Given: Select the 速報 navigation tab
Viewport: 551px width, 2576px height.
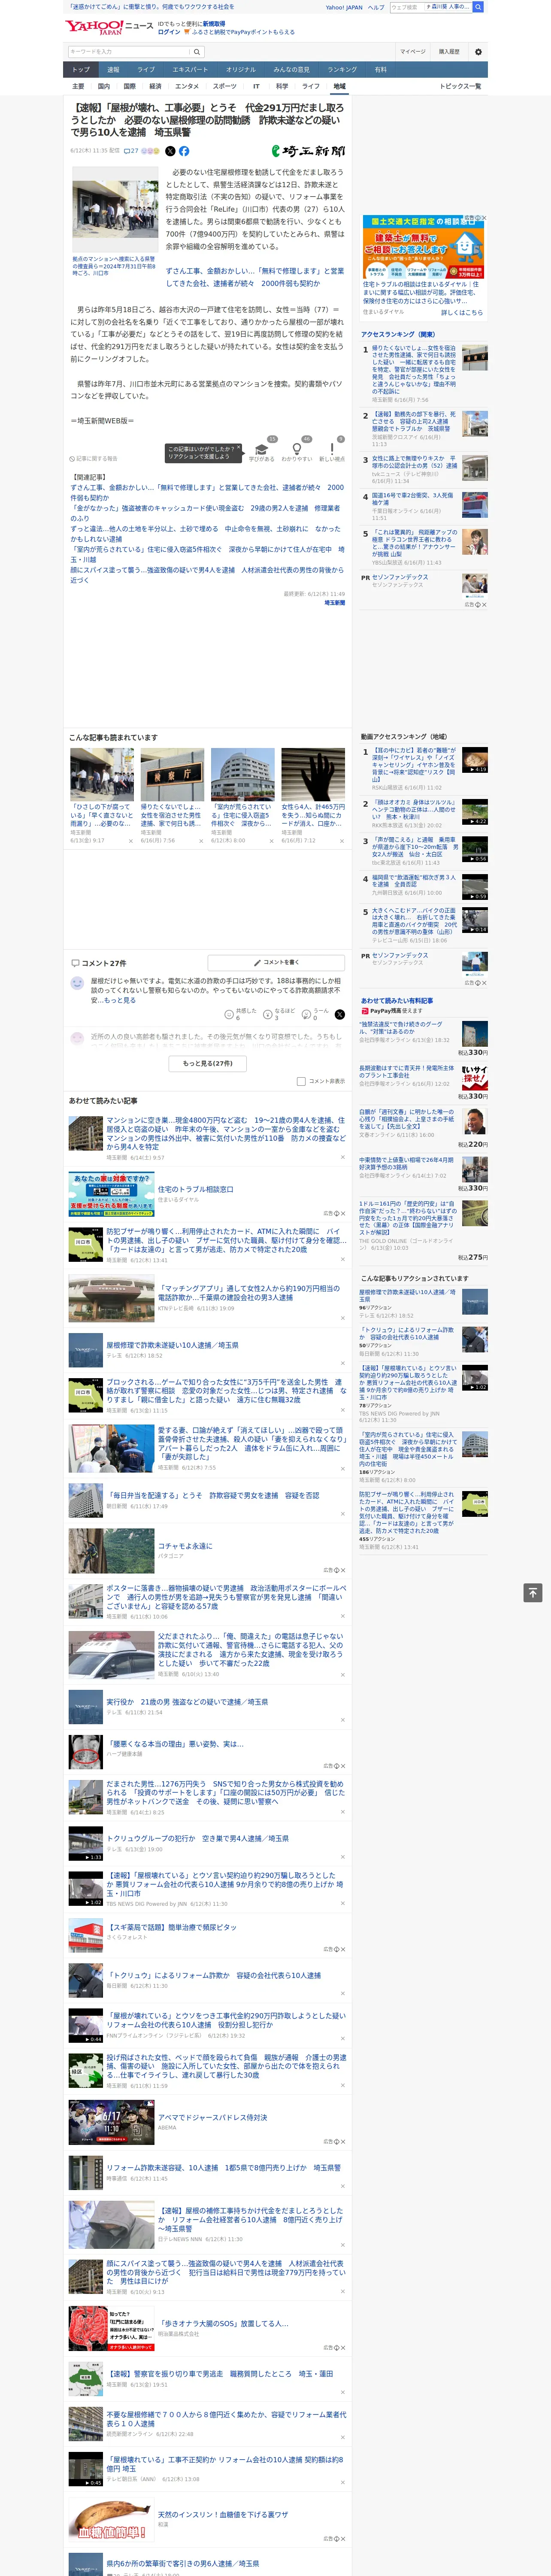Looking at the screenshot, I should tap(113, 70).
